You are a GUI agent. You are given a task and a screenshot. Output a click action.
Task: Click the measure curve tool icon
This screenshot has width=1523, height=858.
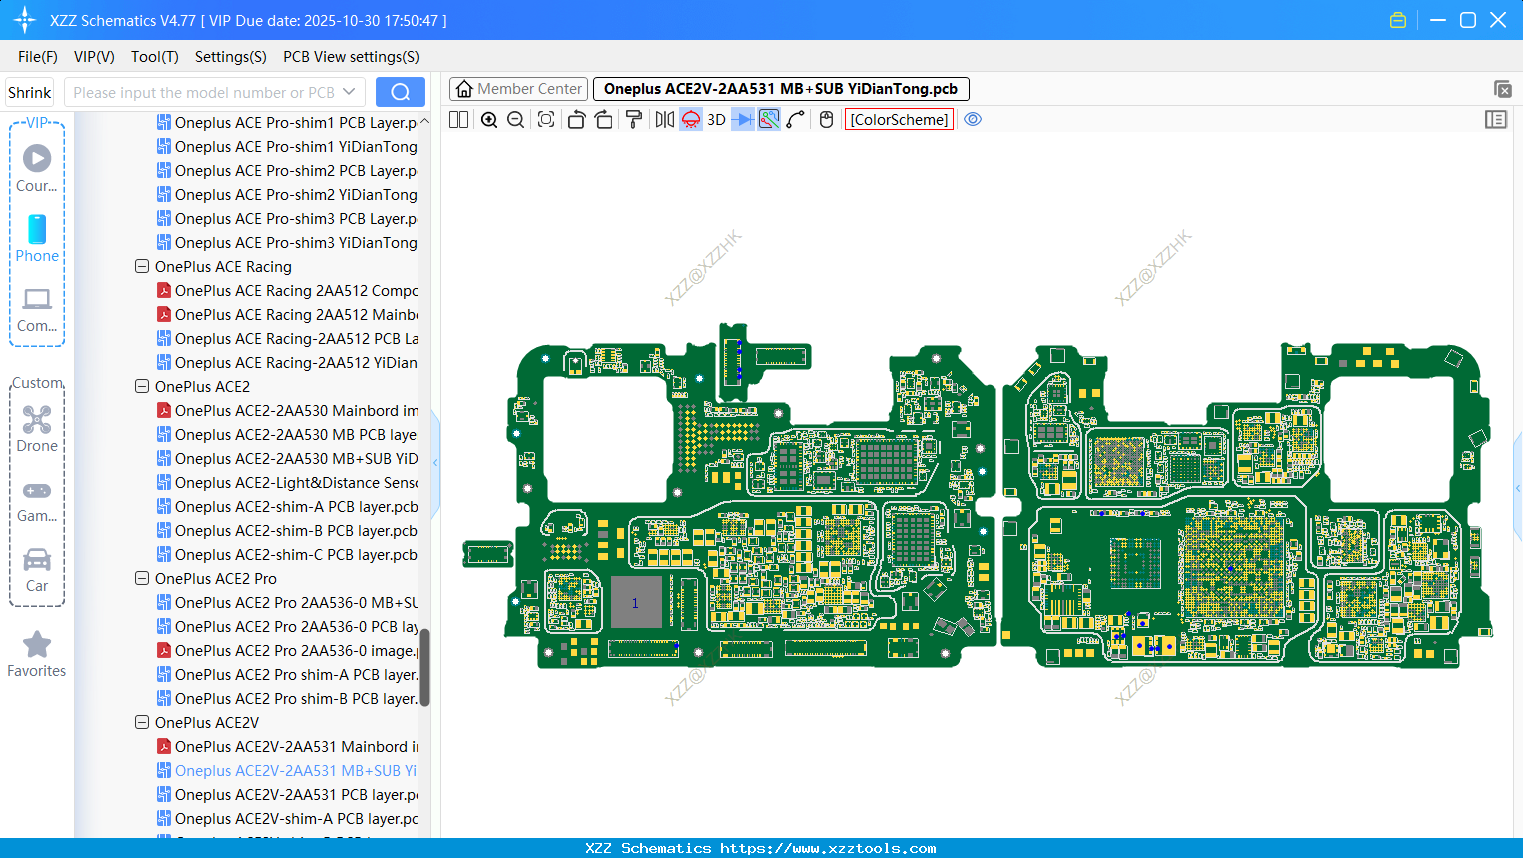pos(795,119)
